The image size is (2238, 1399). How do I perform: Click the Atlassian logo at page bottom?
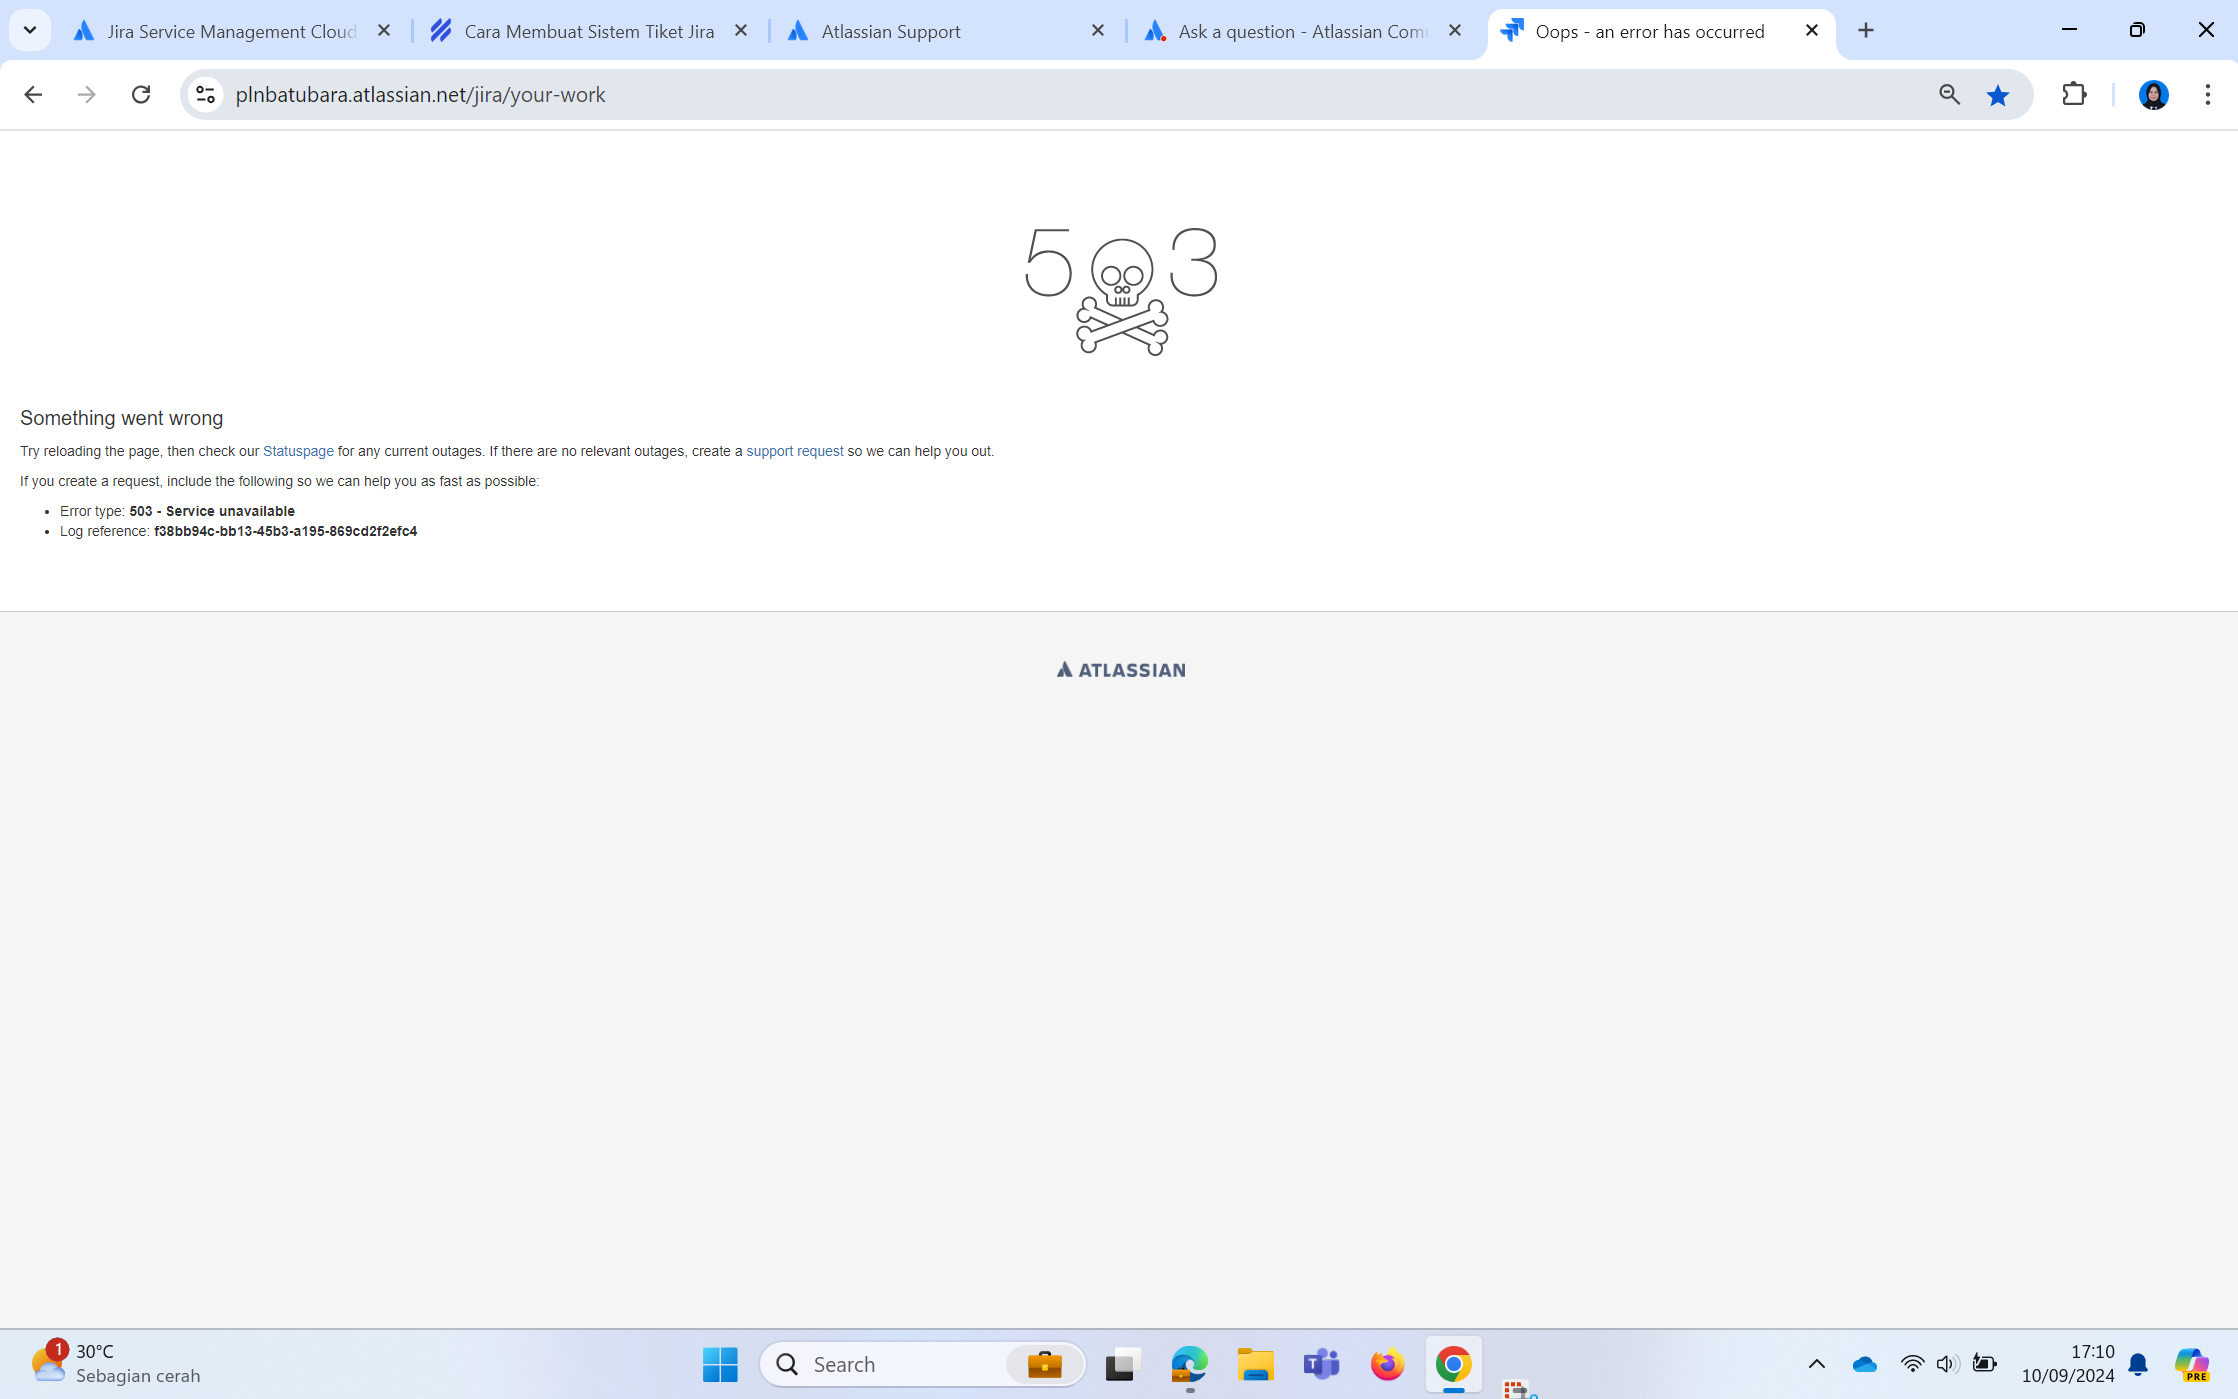1119,669
